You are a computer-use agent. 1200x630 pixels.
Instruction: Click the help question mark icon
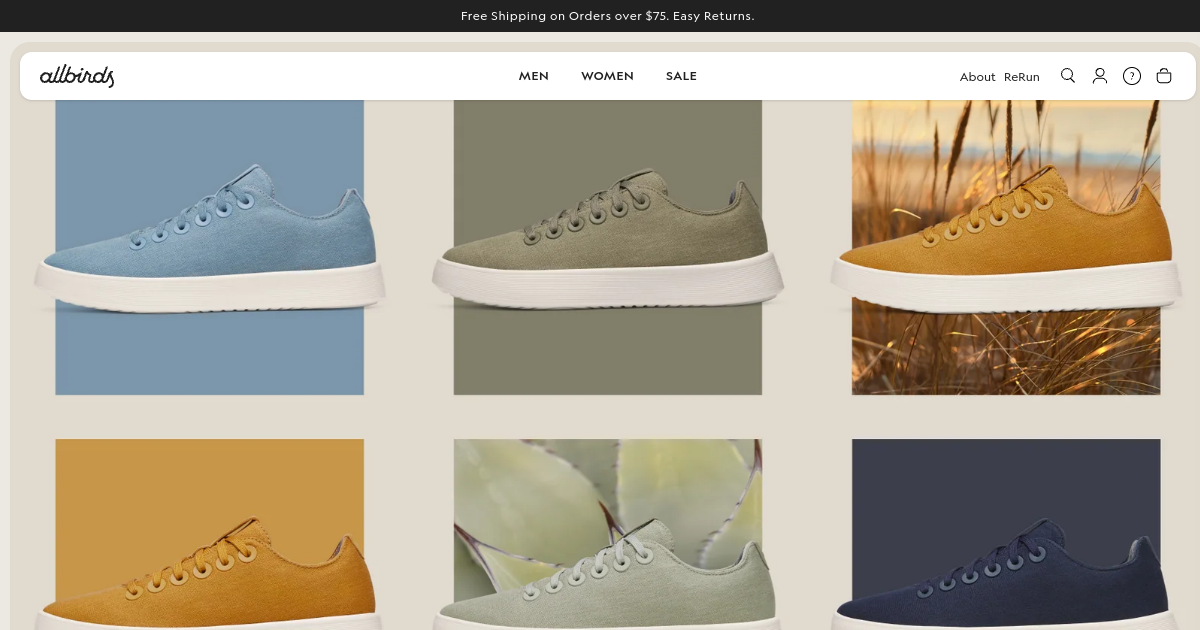click(x=1132, y=76)
